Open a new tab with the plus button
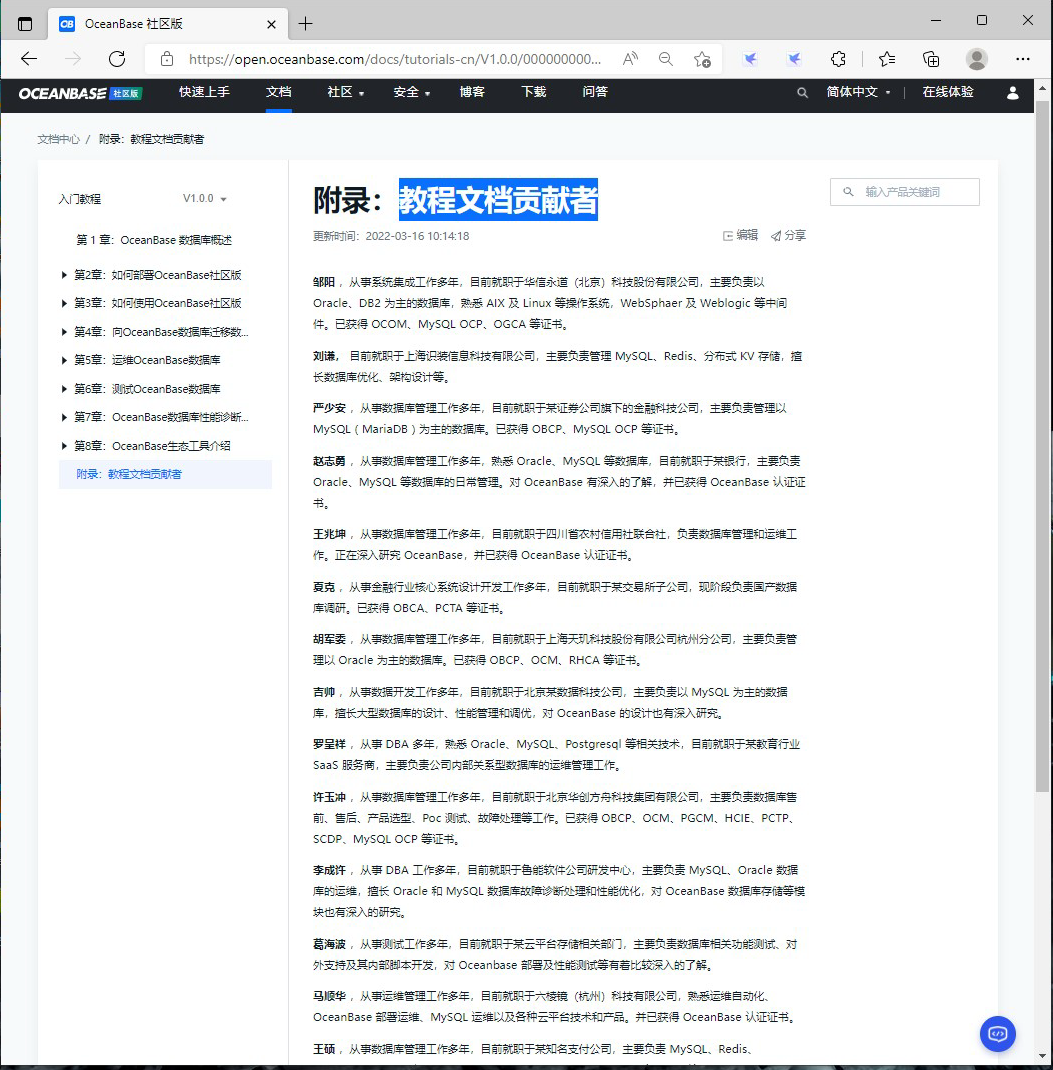Image resolution: width=1053 pixels, height=1070 pixels. [306, 24]
